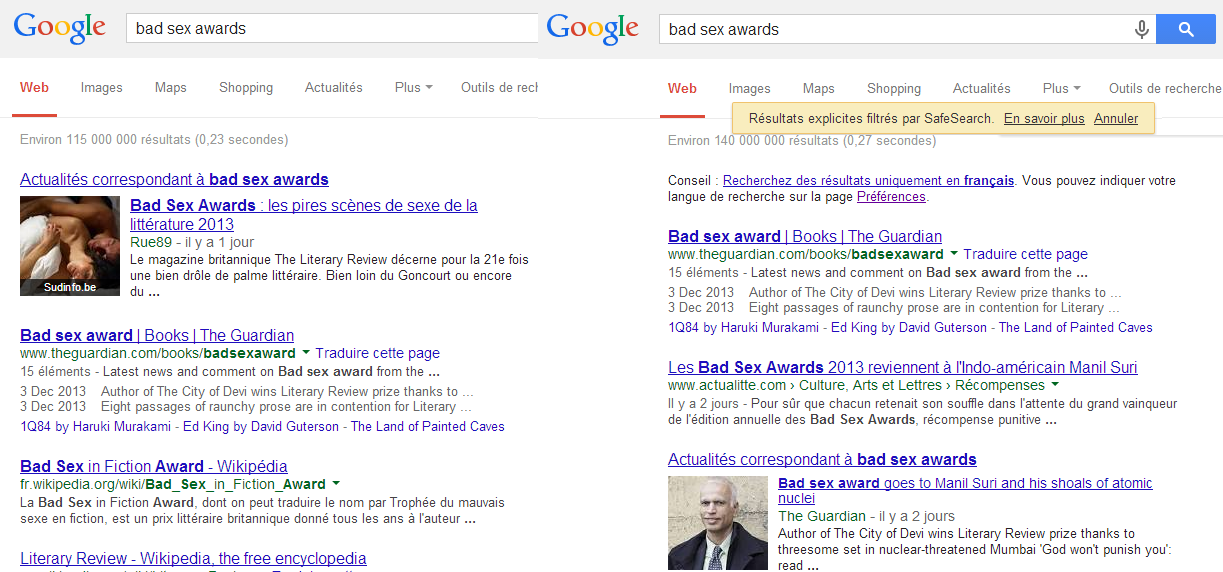
Task: Click the Google logo on the right page
Action: coord(593,29)
